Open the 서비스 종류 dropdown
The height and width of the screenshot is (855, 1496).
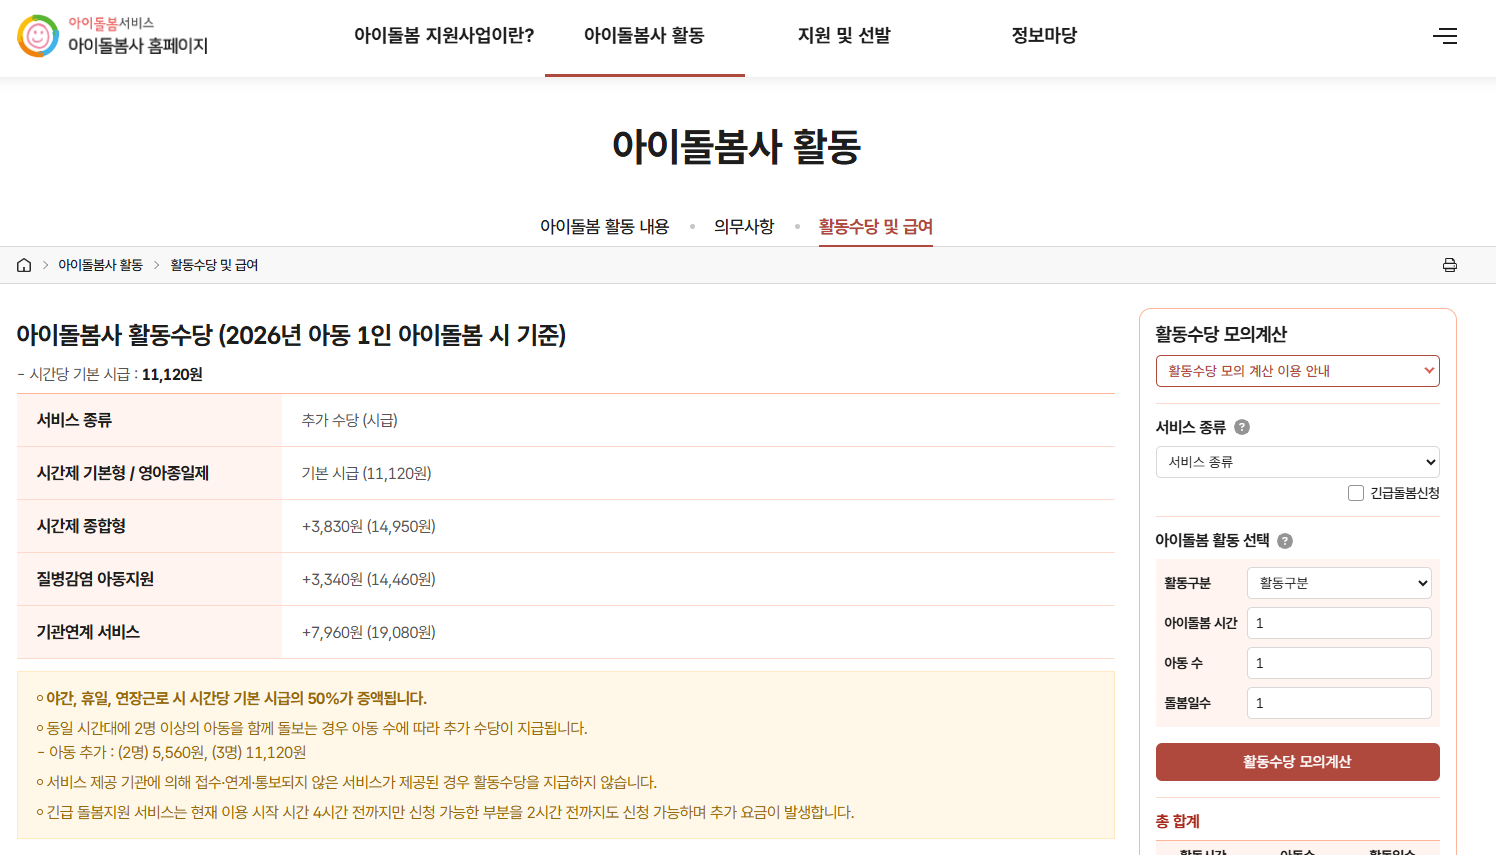click(x=1298, y=462)
